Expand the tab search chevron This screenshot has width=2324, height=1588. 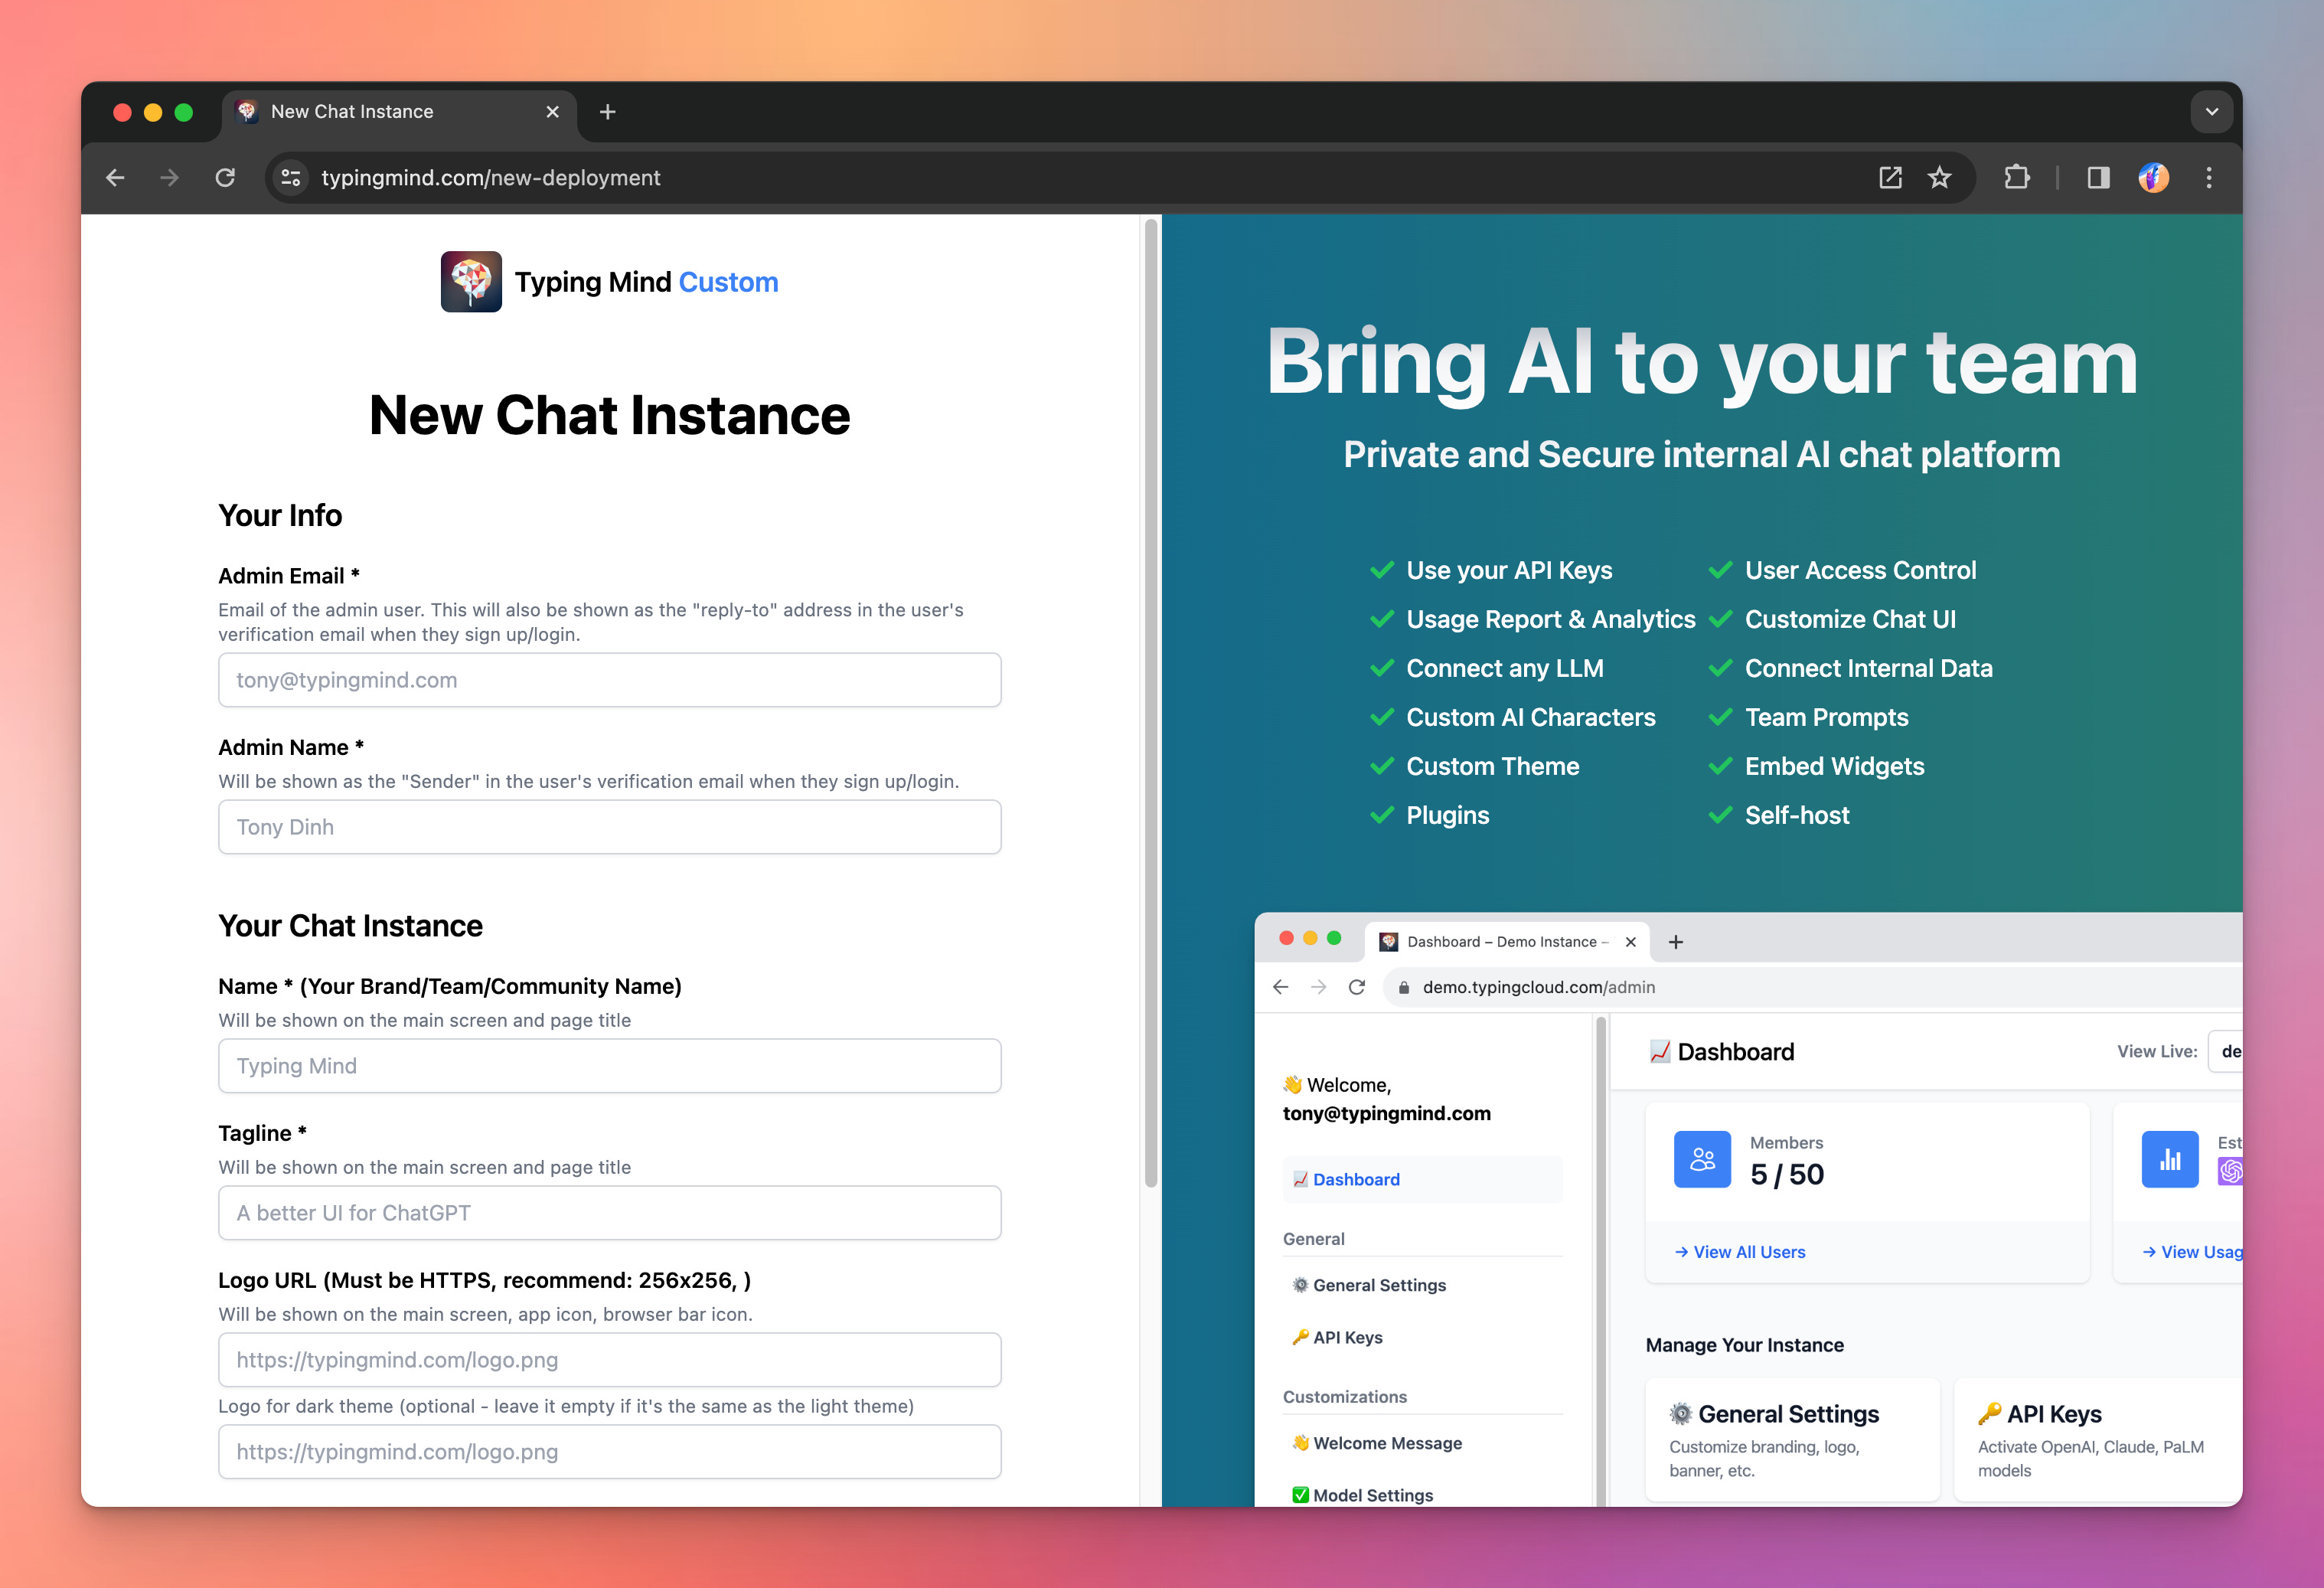[x=2212, y=112]
